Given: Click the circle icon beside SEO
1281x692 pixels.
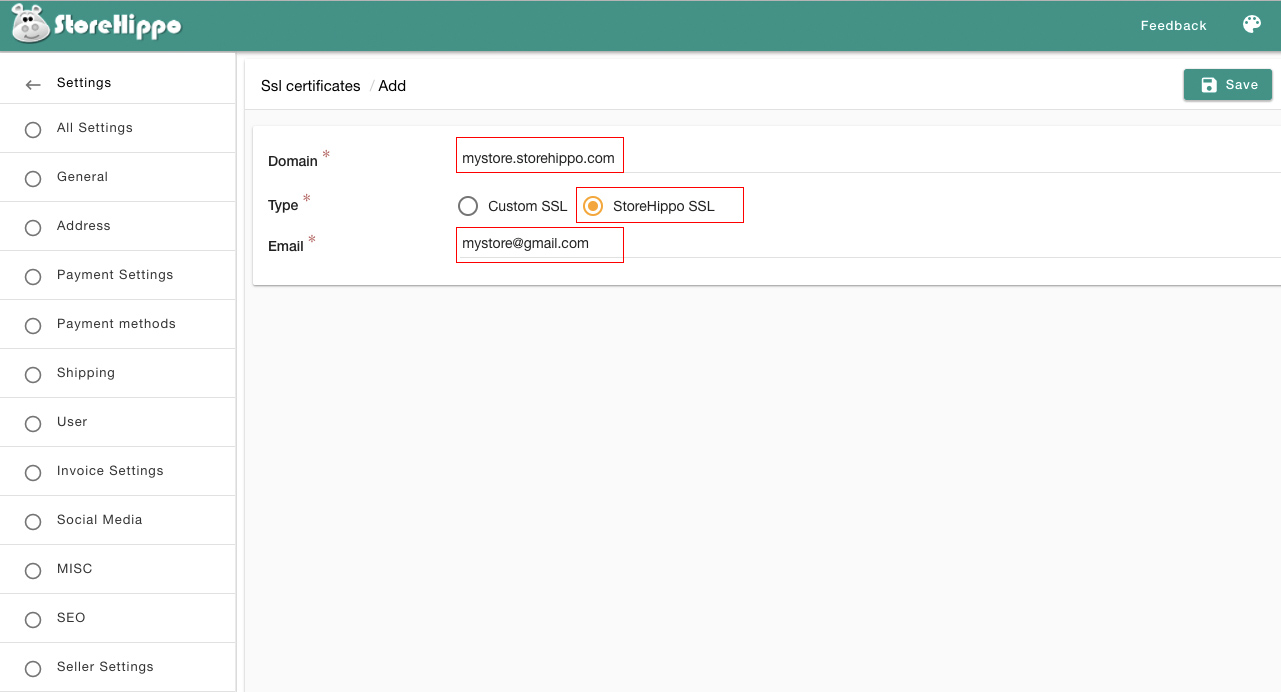Looking at the screenshot, I should tap(33, 620).
